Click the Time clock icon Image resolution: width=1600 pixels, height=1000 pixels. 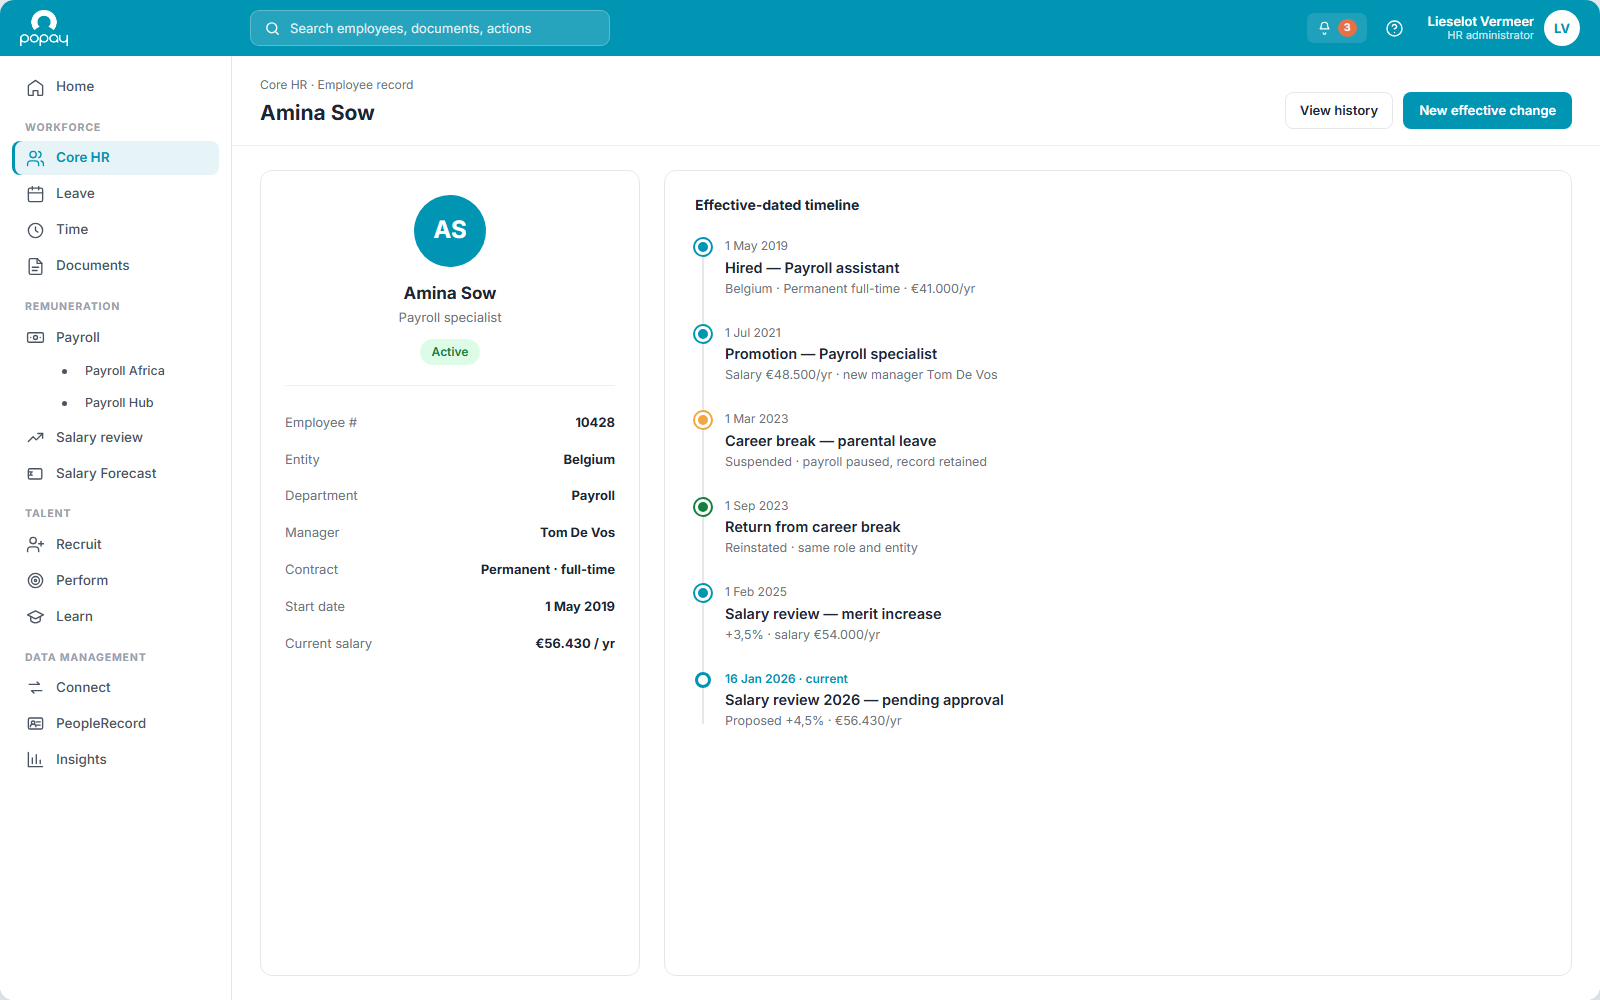(x=36, y=230)
